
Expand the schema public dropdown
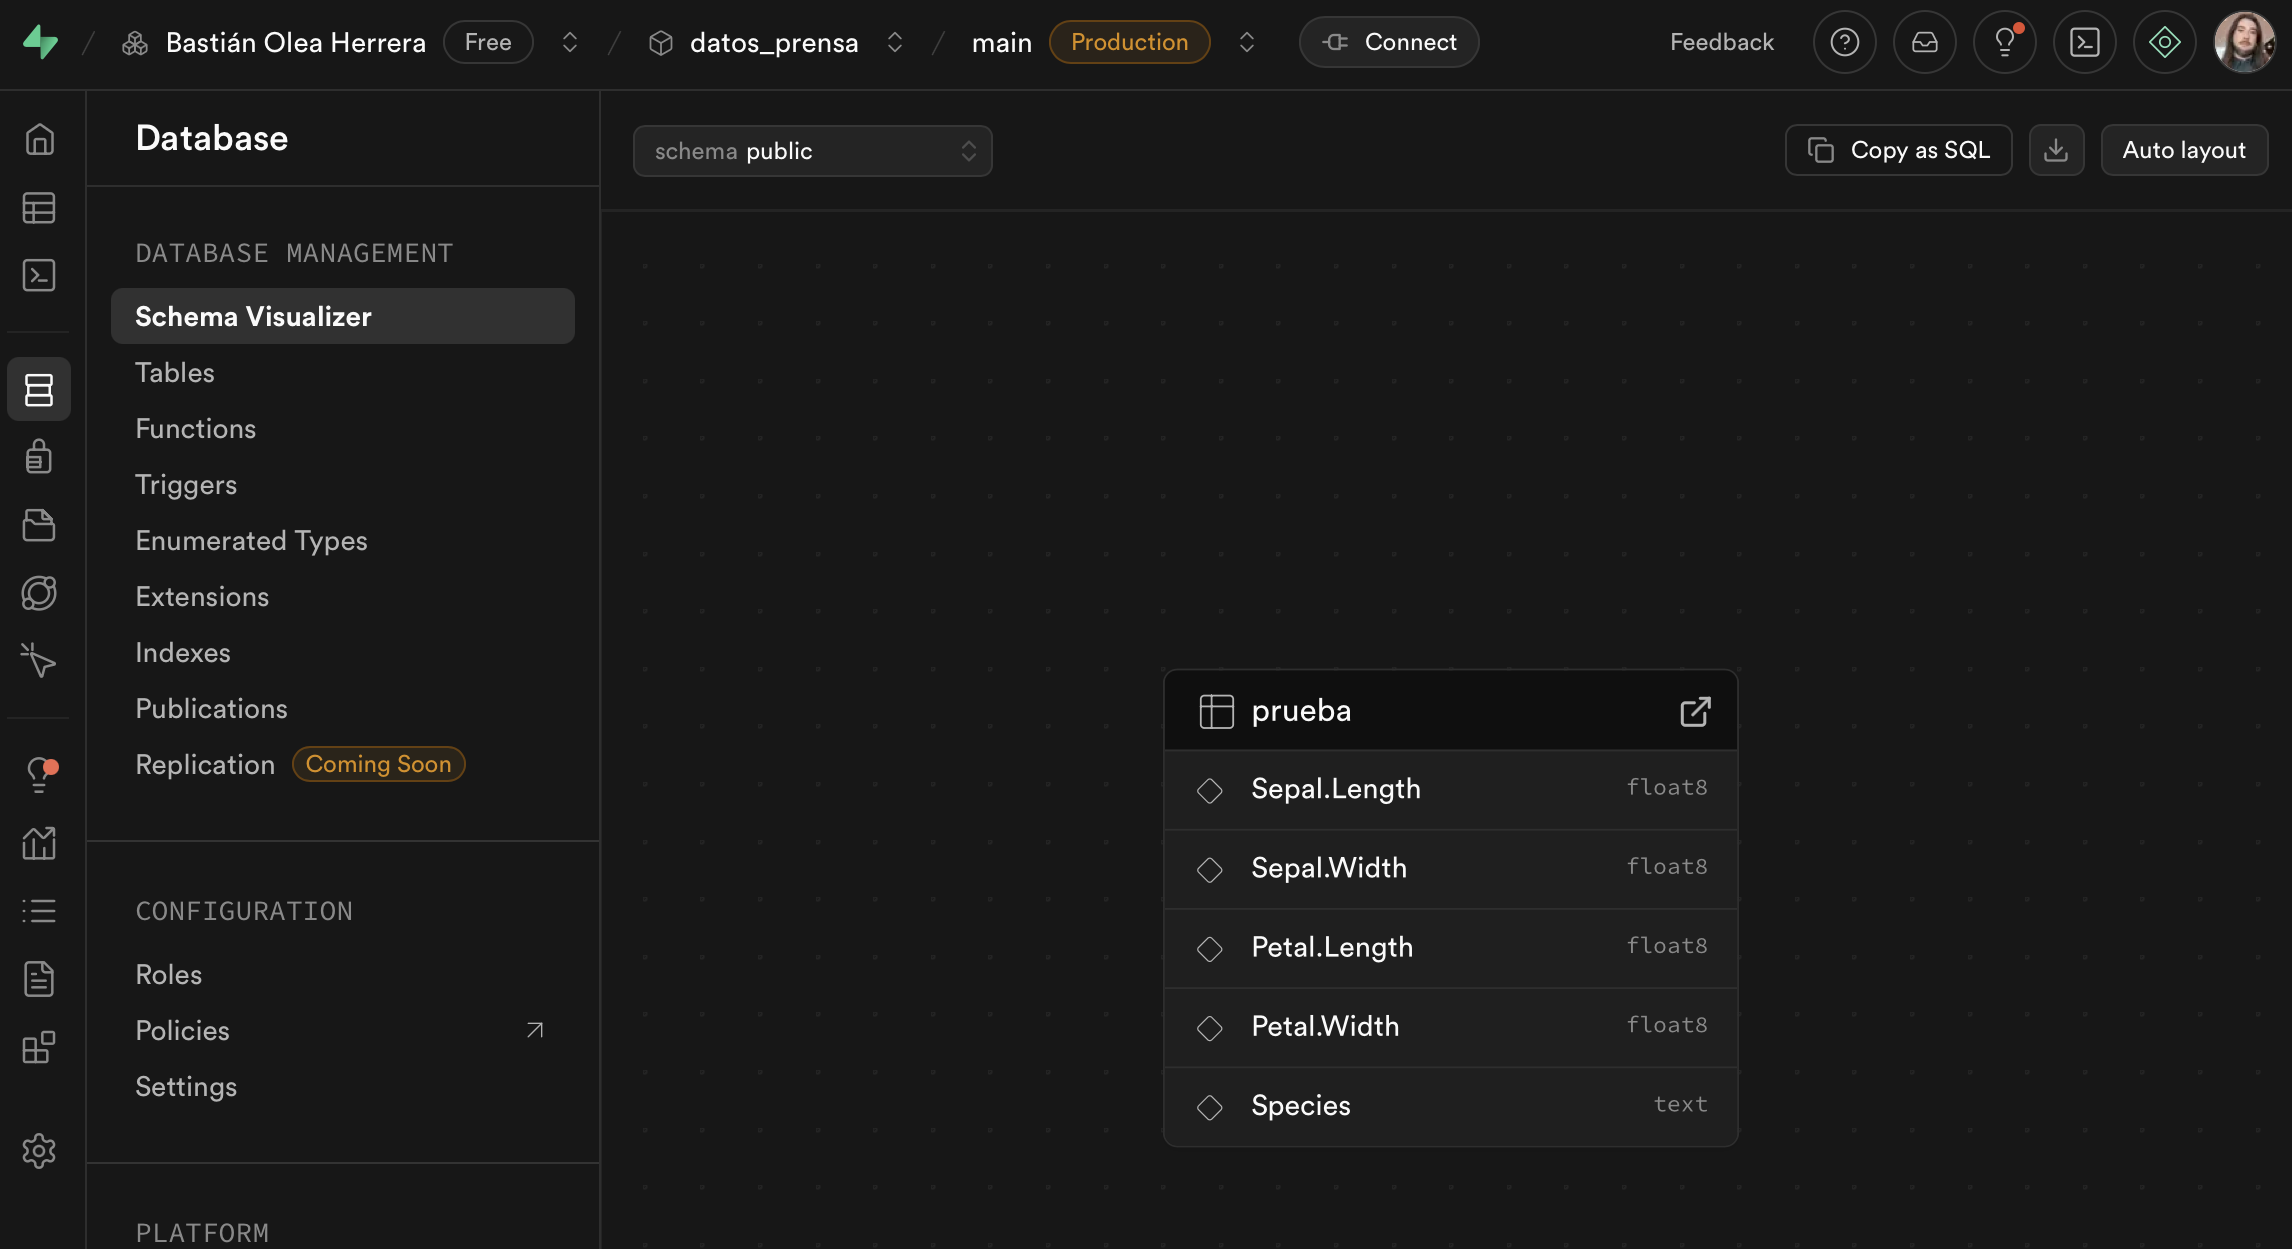coord(812,151)
